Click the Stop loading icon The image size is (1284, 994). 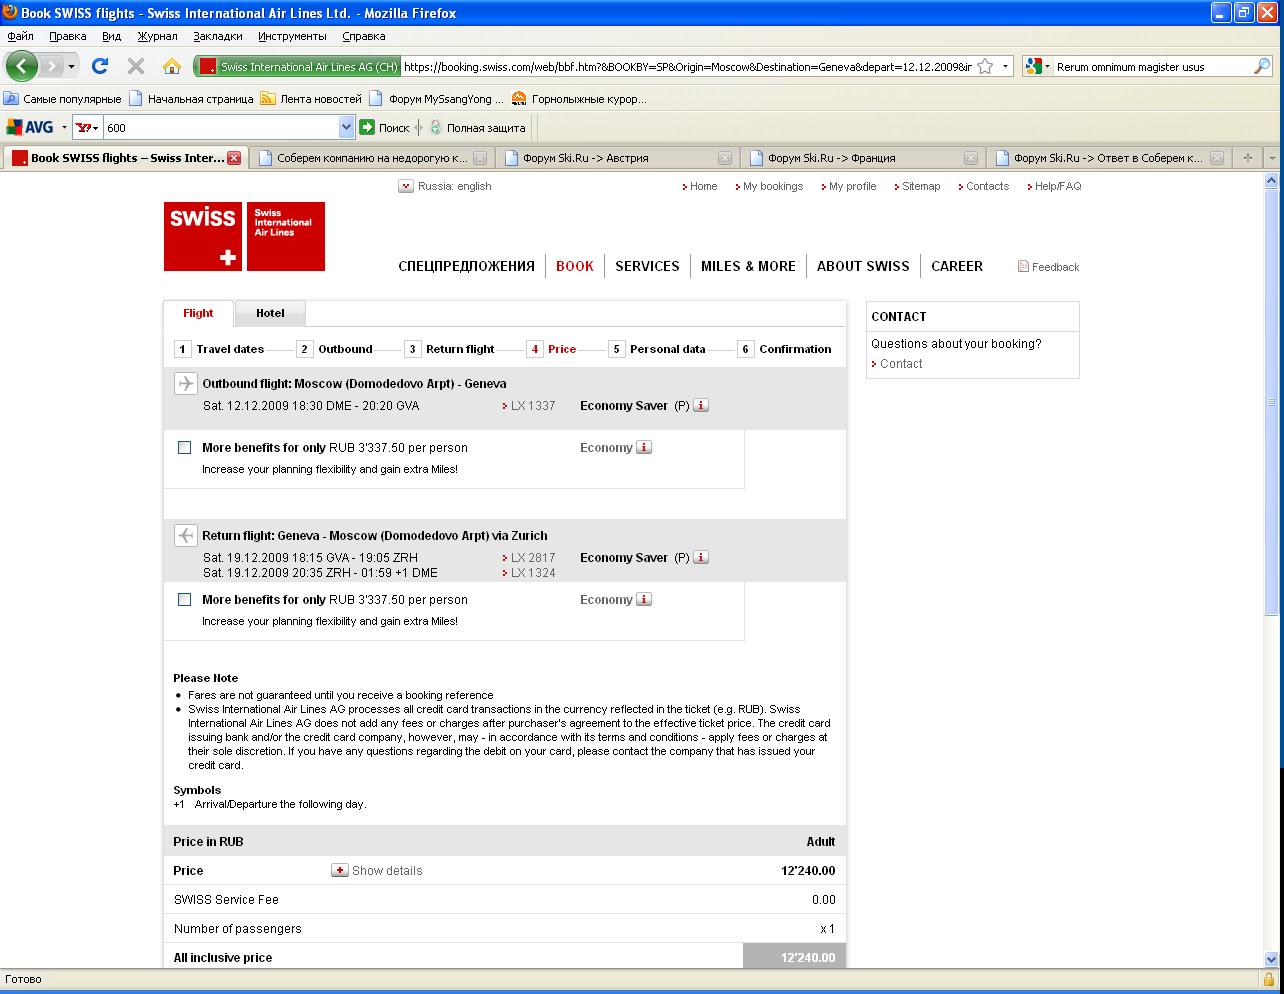(x=136, y=66)
